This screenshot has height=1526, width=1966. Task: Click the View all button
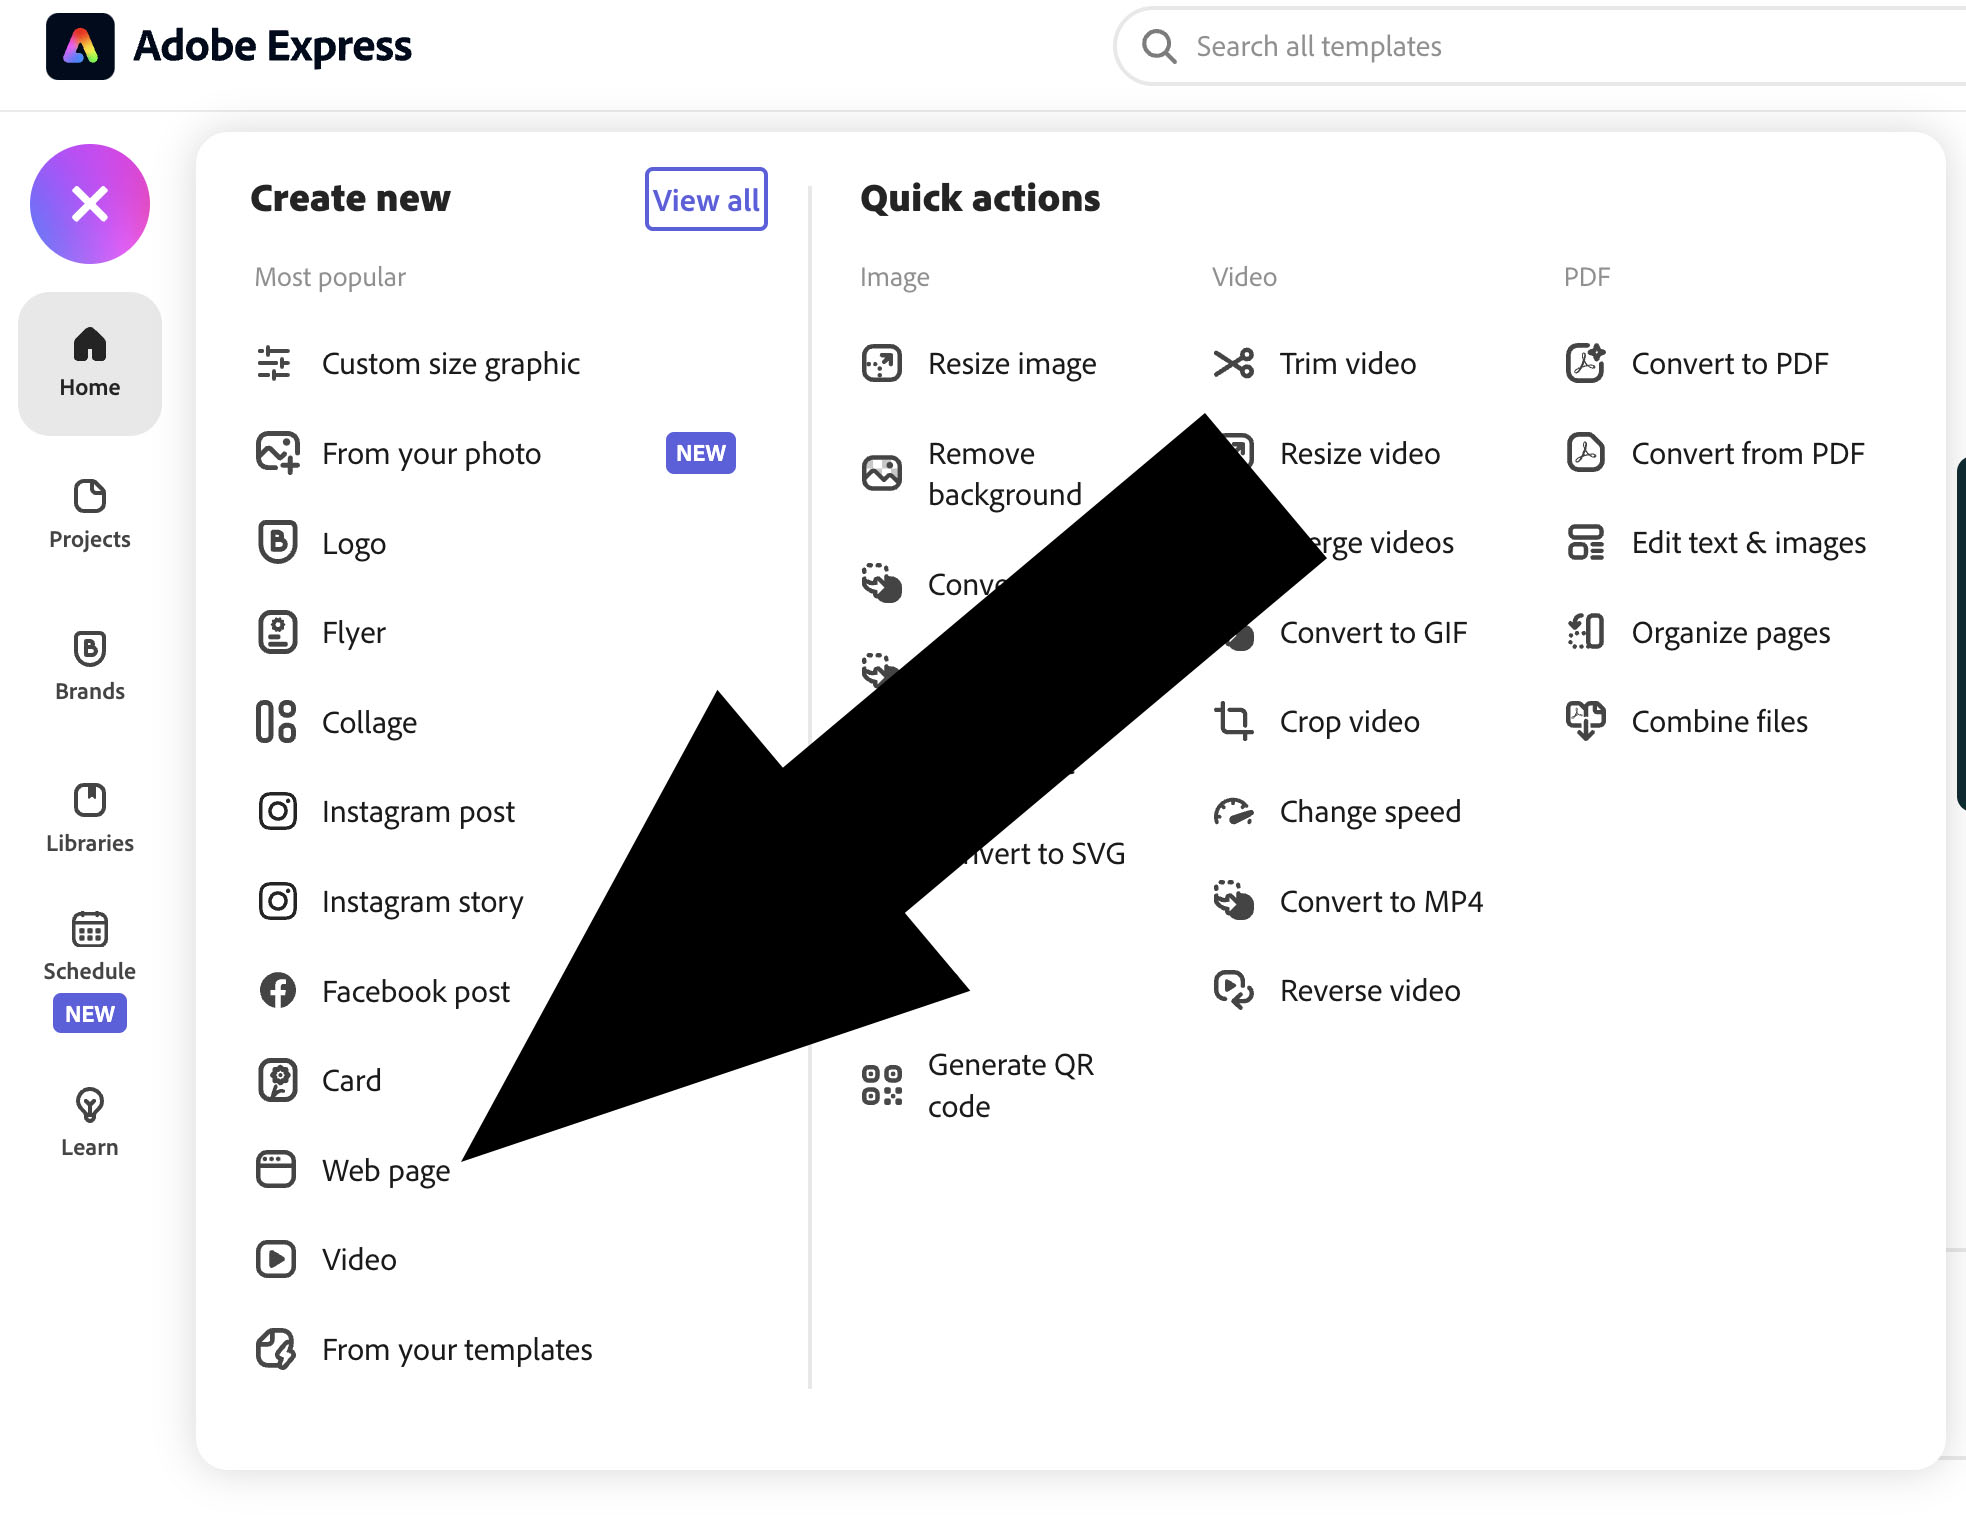click(706, 199)
